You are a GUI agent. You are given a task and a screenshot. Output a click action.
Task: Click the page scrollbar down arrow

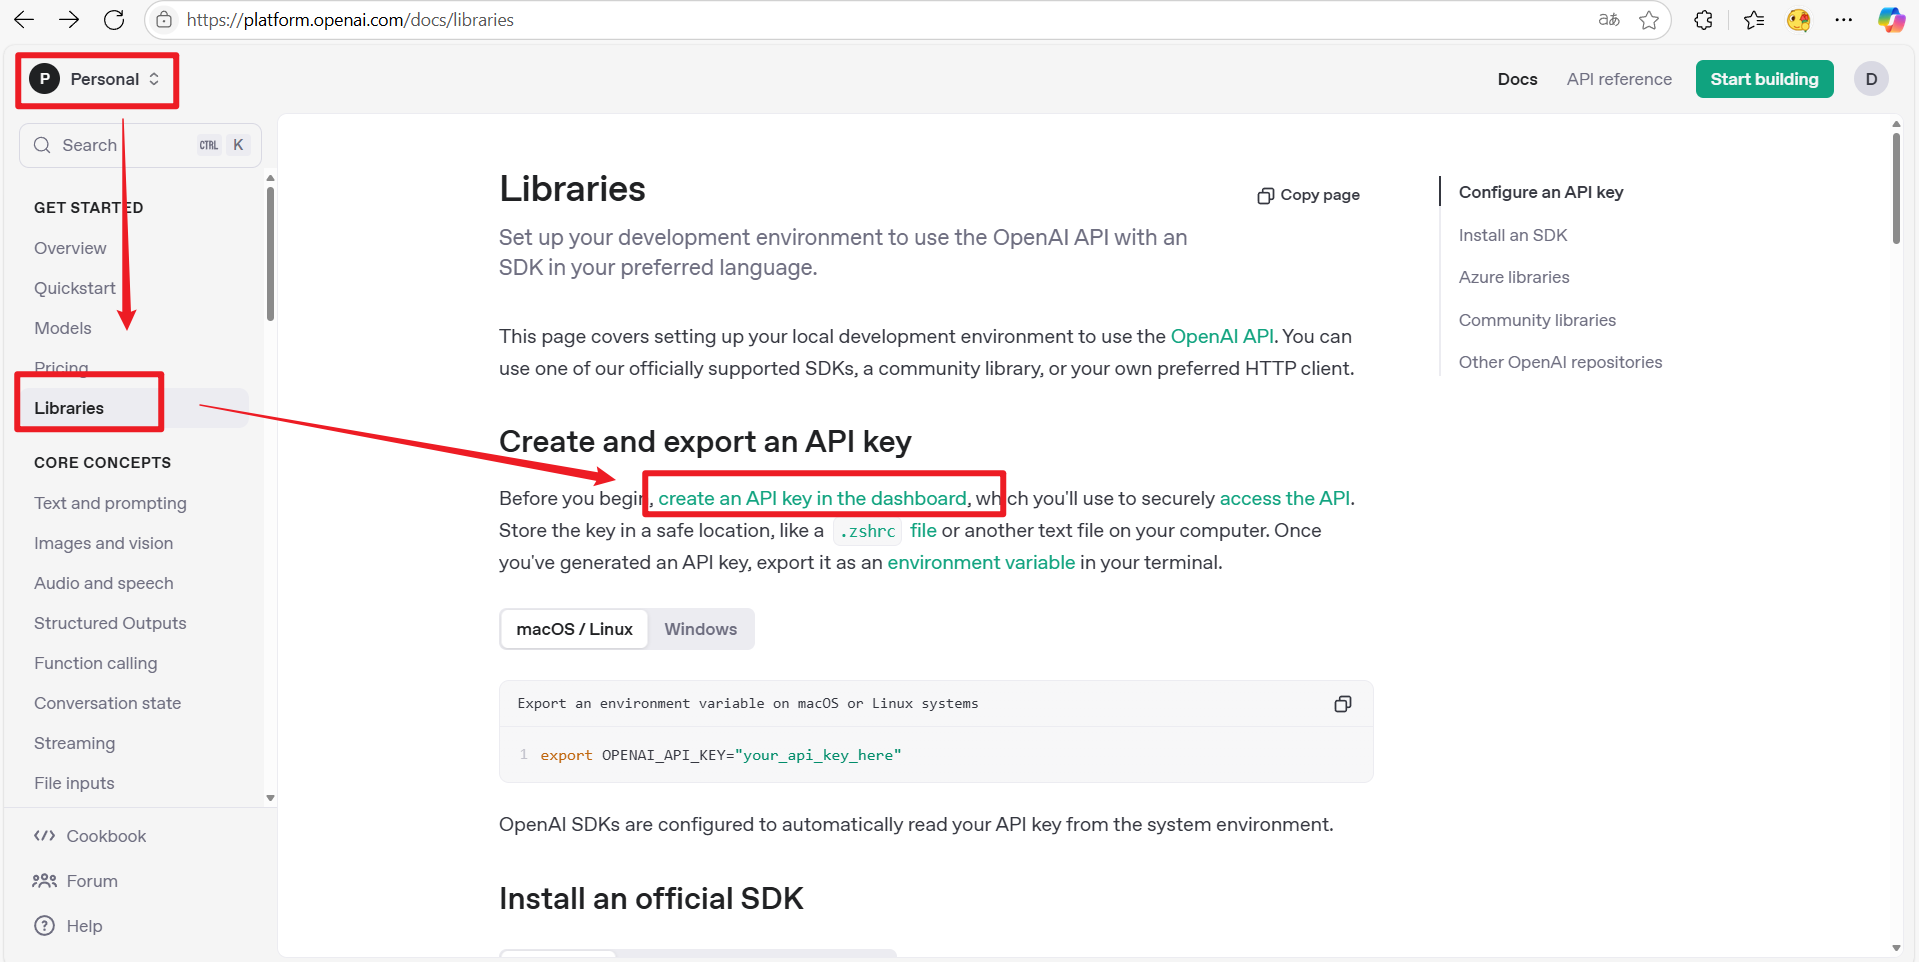[x=1896, y=948]
